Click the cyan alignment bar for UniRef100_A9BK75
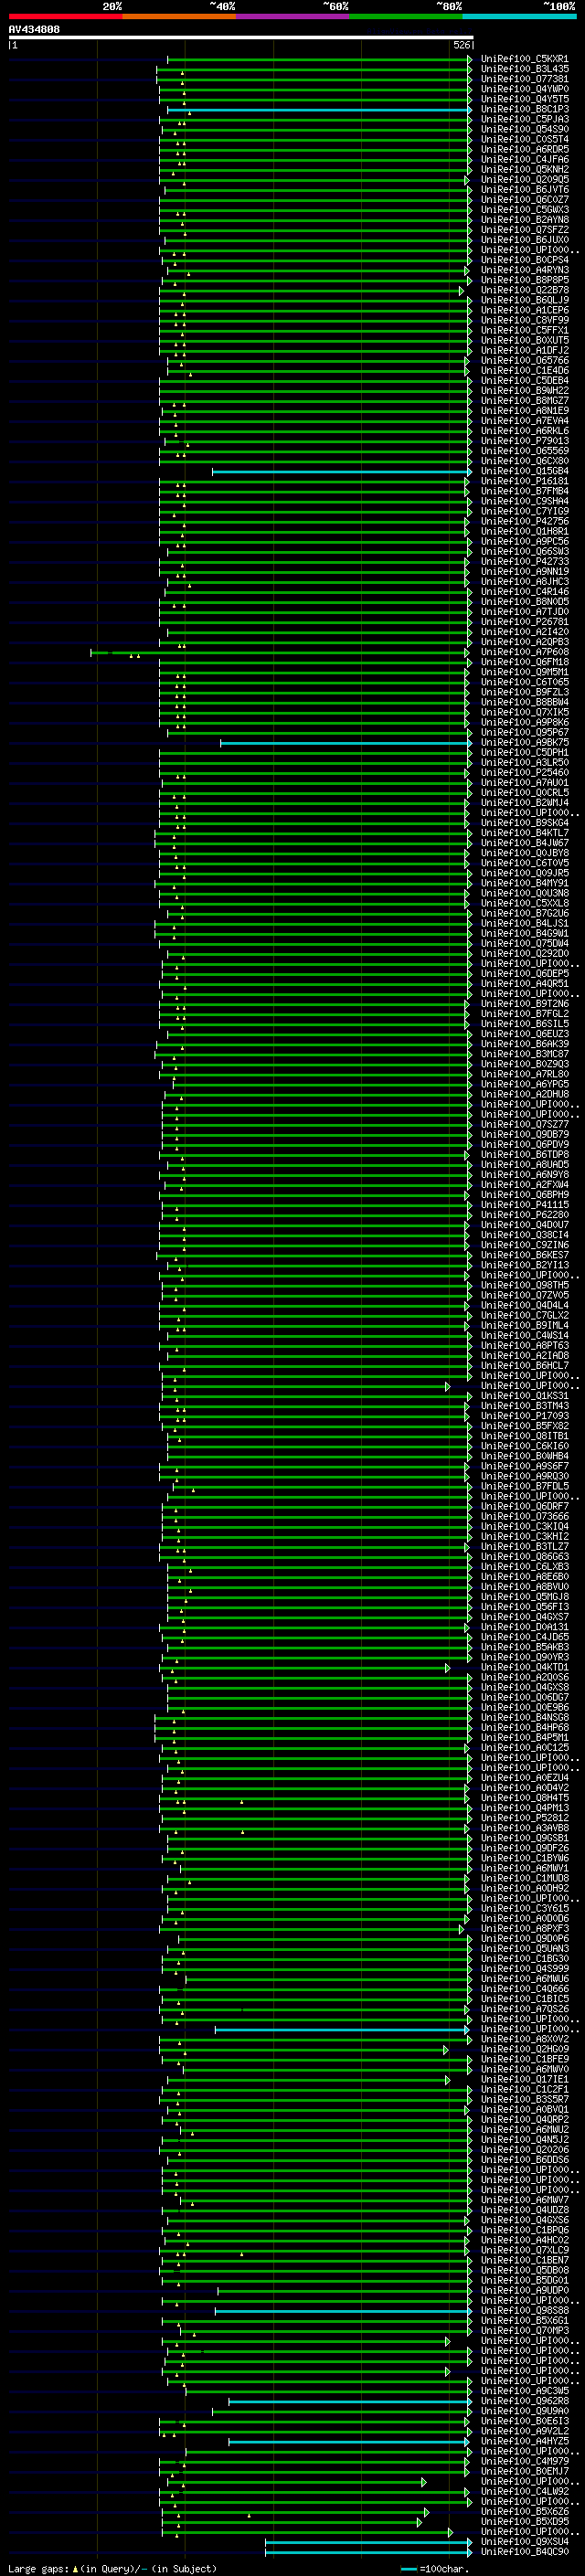The image size is (585, 2576). click(346, 743)
